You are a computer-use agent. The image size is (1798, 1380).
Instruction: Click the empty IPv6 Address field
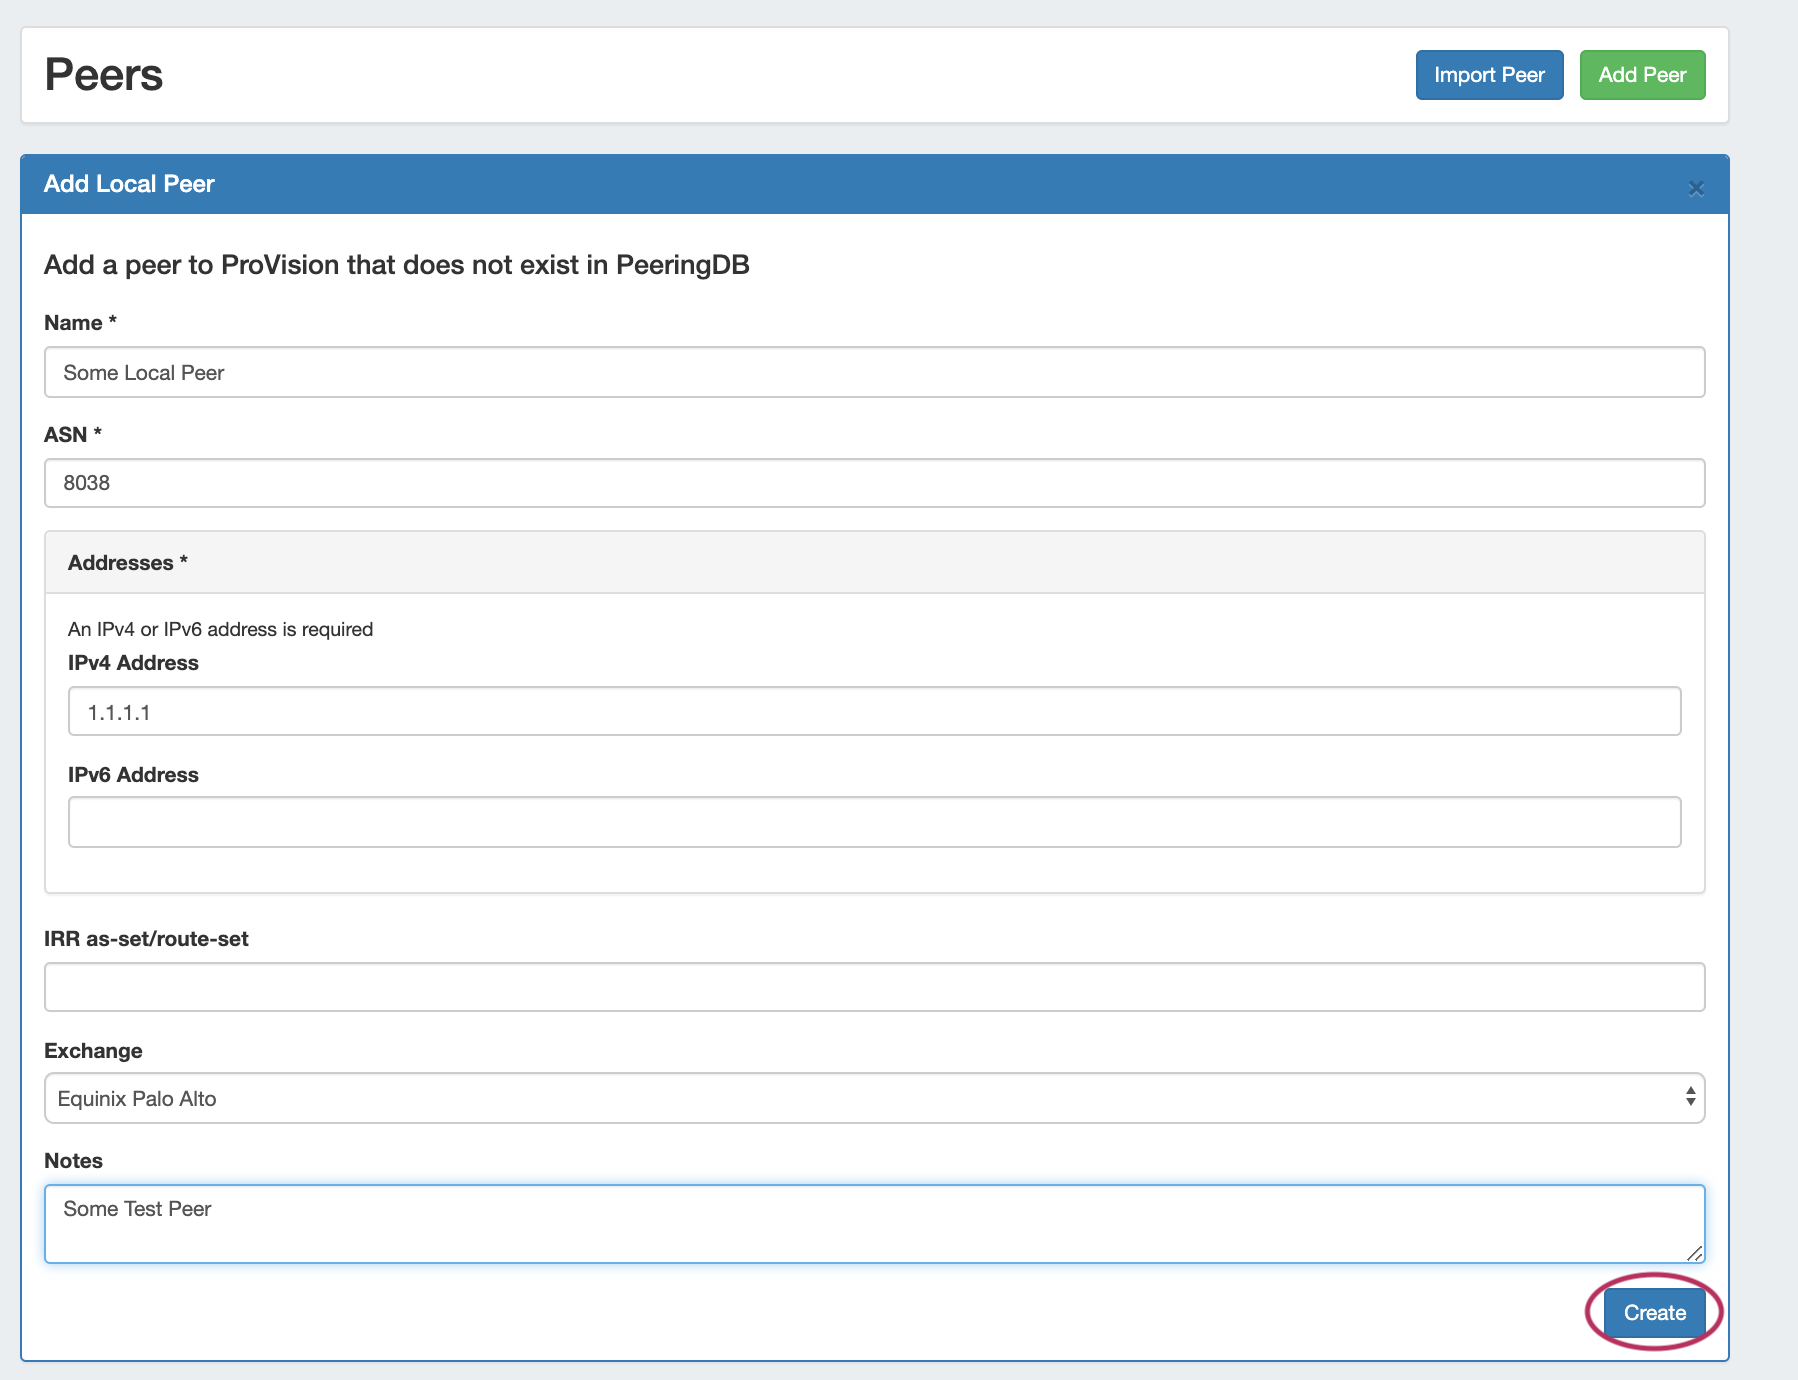click(x=873, y=822)
